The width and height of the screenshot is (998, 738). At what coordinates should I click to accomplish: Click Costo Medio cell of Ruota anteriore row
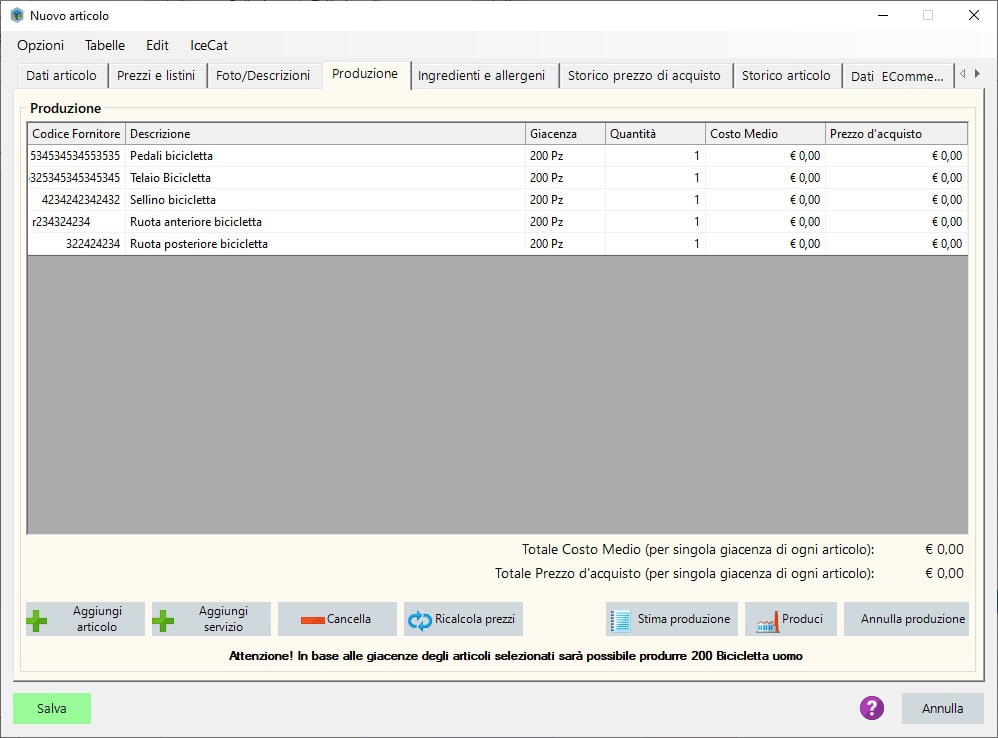point(766,221)
